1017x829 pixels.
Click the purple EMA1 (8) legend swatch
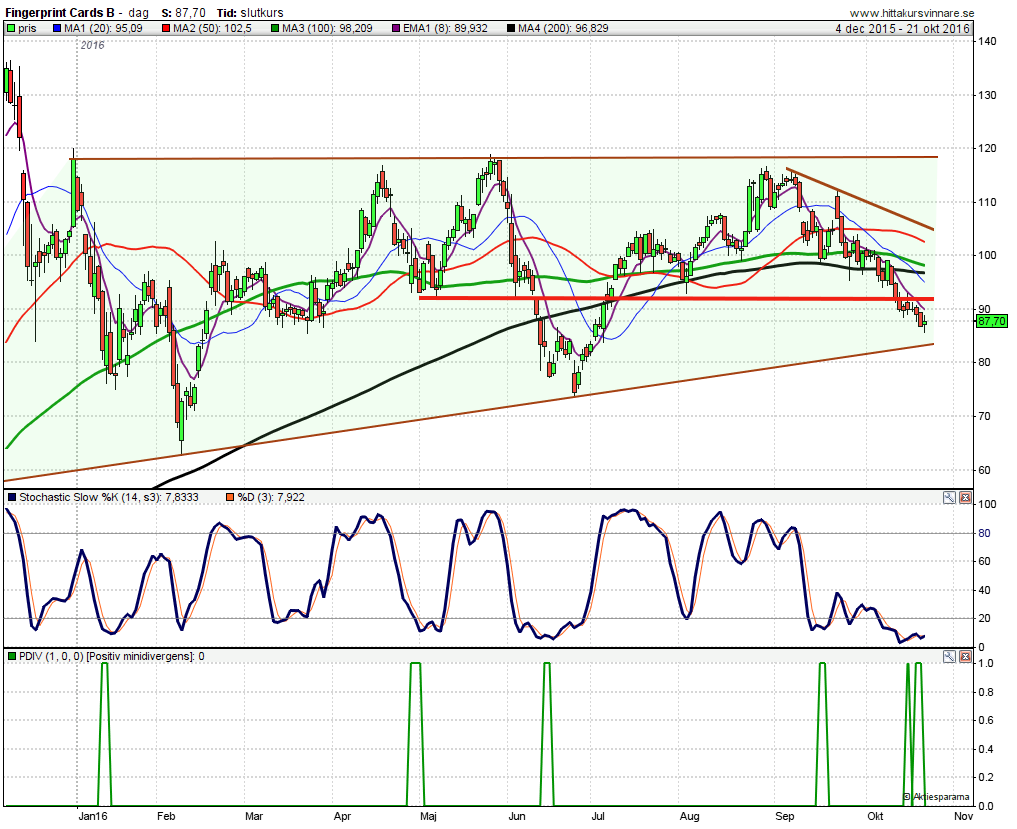[x=396, y=28]
